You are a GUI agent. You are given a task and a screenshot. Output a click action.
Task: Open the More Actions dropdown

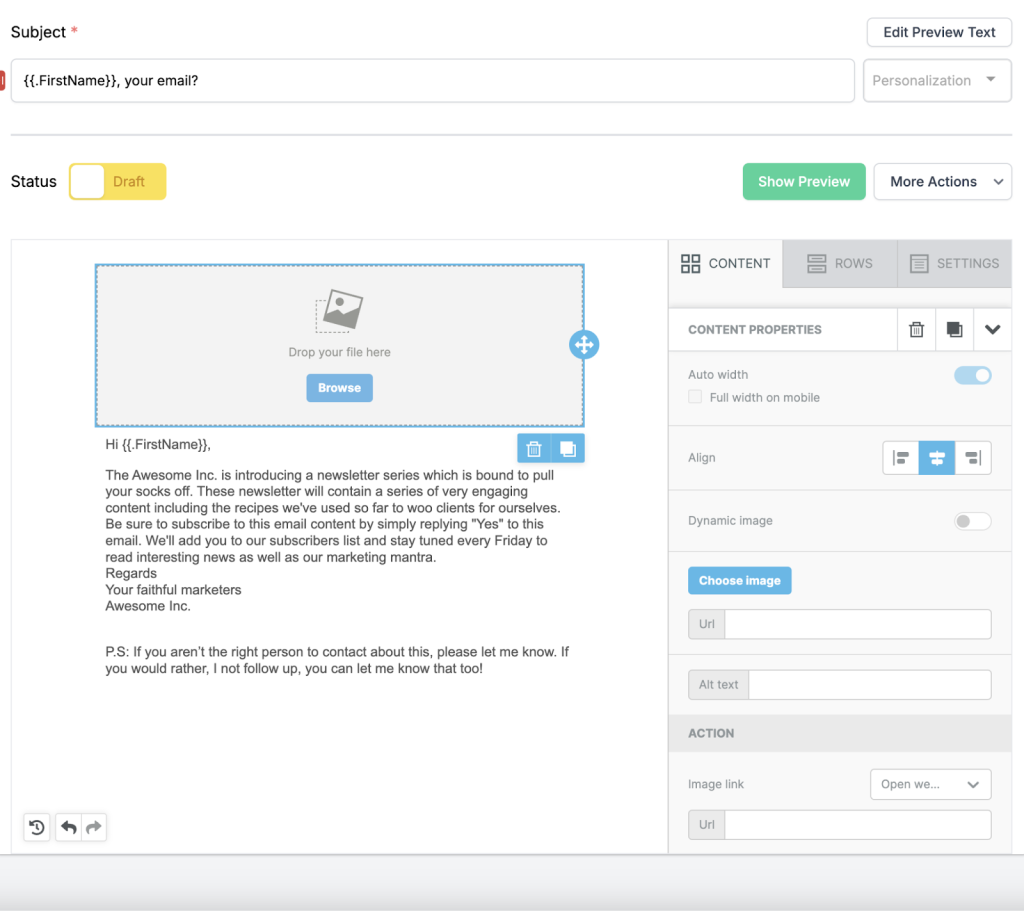[x=942, y=181]
